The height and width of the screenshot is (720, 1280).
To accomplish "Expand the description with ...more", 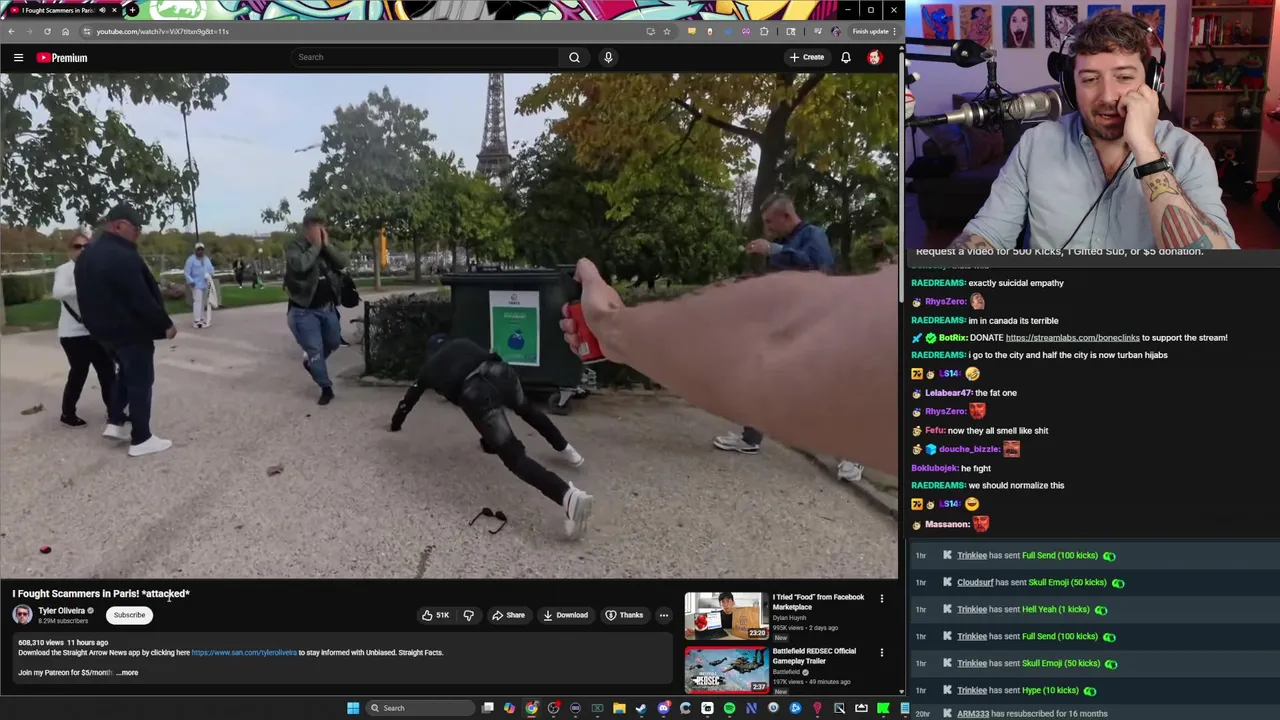I will pos(127,672).
